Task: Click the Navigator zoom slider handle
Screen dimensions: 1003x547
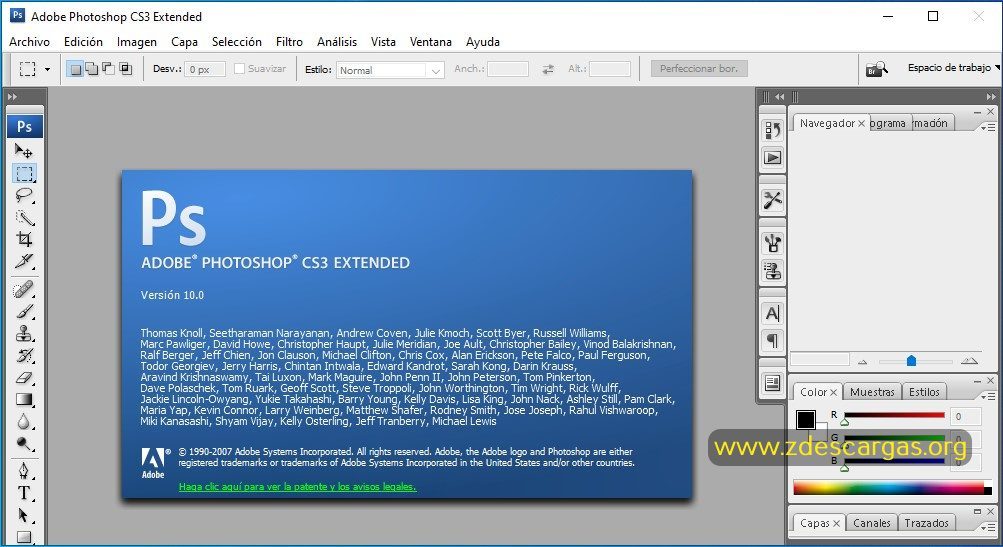Action: click(912, 361)
